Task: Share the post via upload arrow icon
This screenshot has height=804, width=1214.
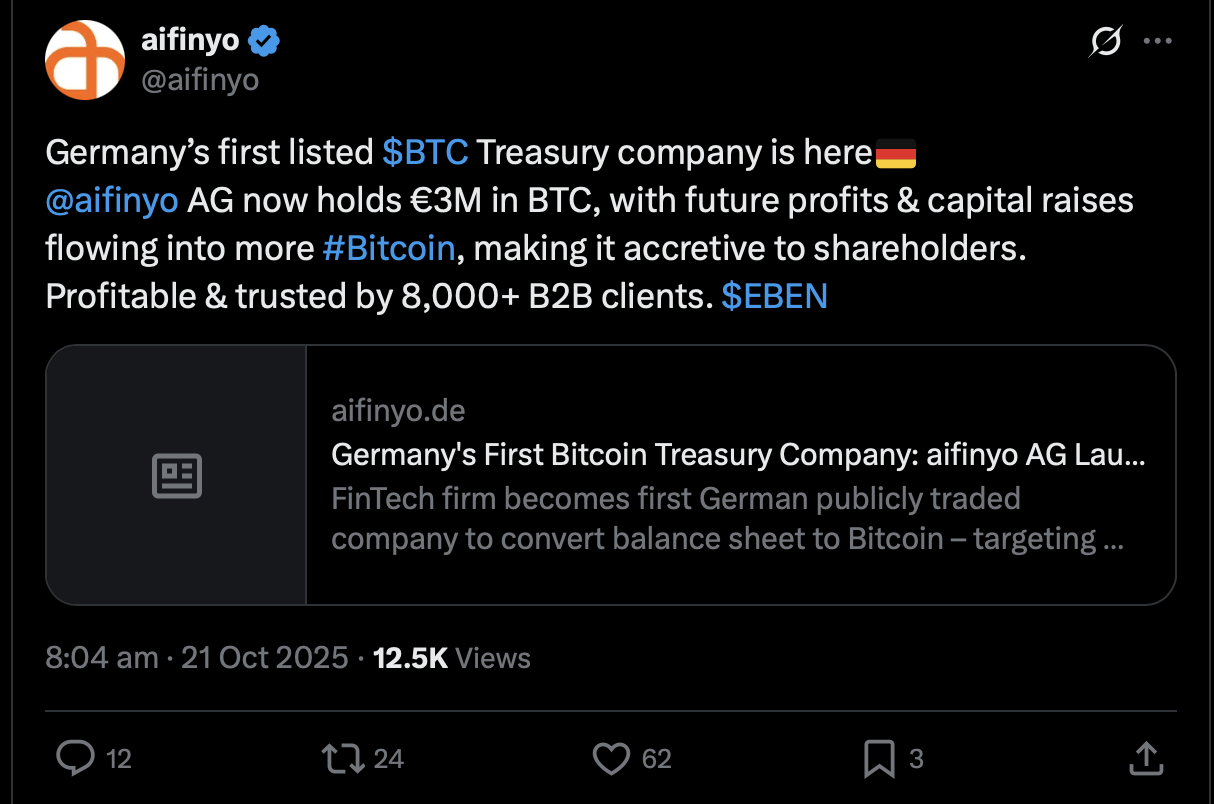Action: pos(1144,759)
